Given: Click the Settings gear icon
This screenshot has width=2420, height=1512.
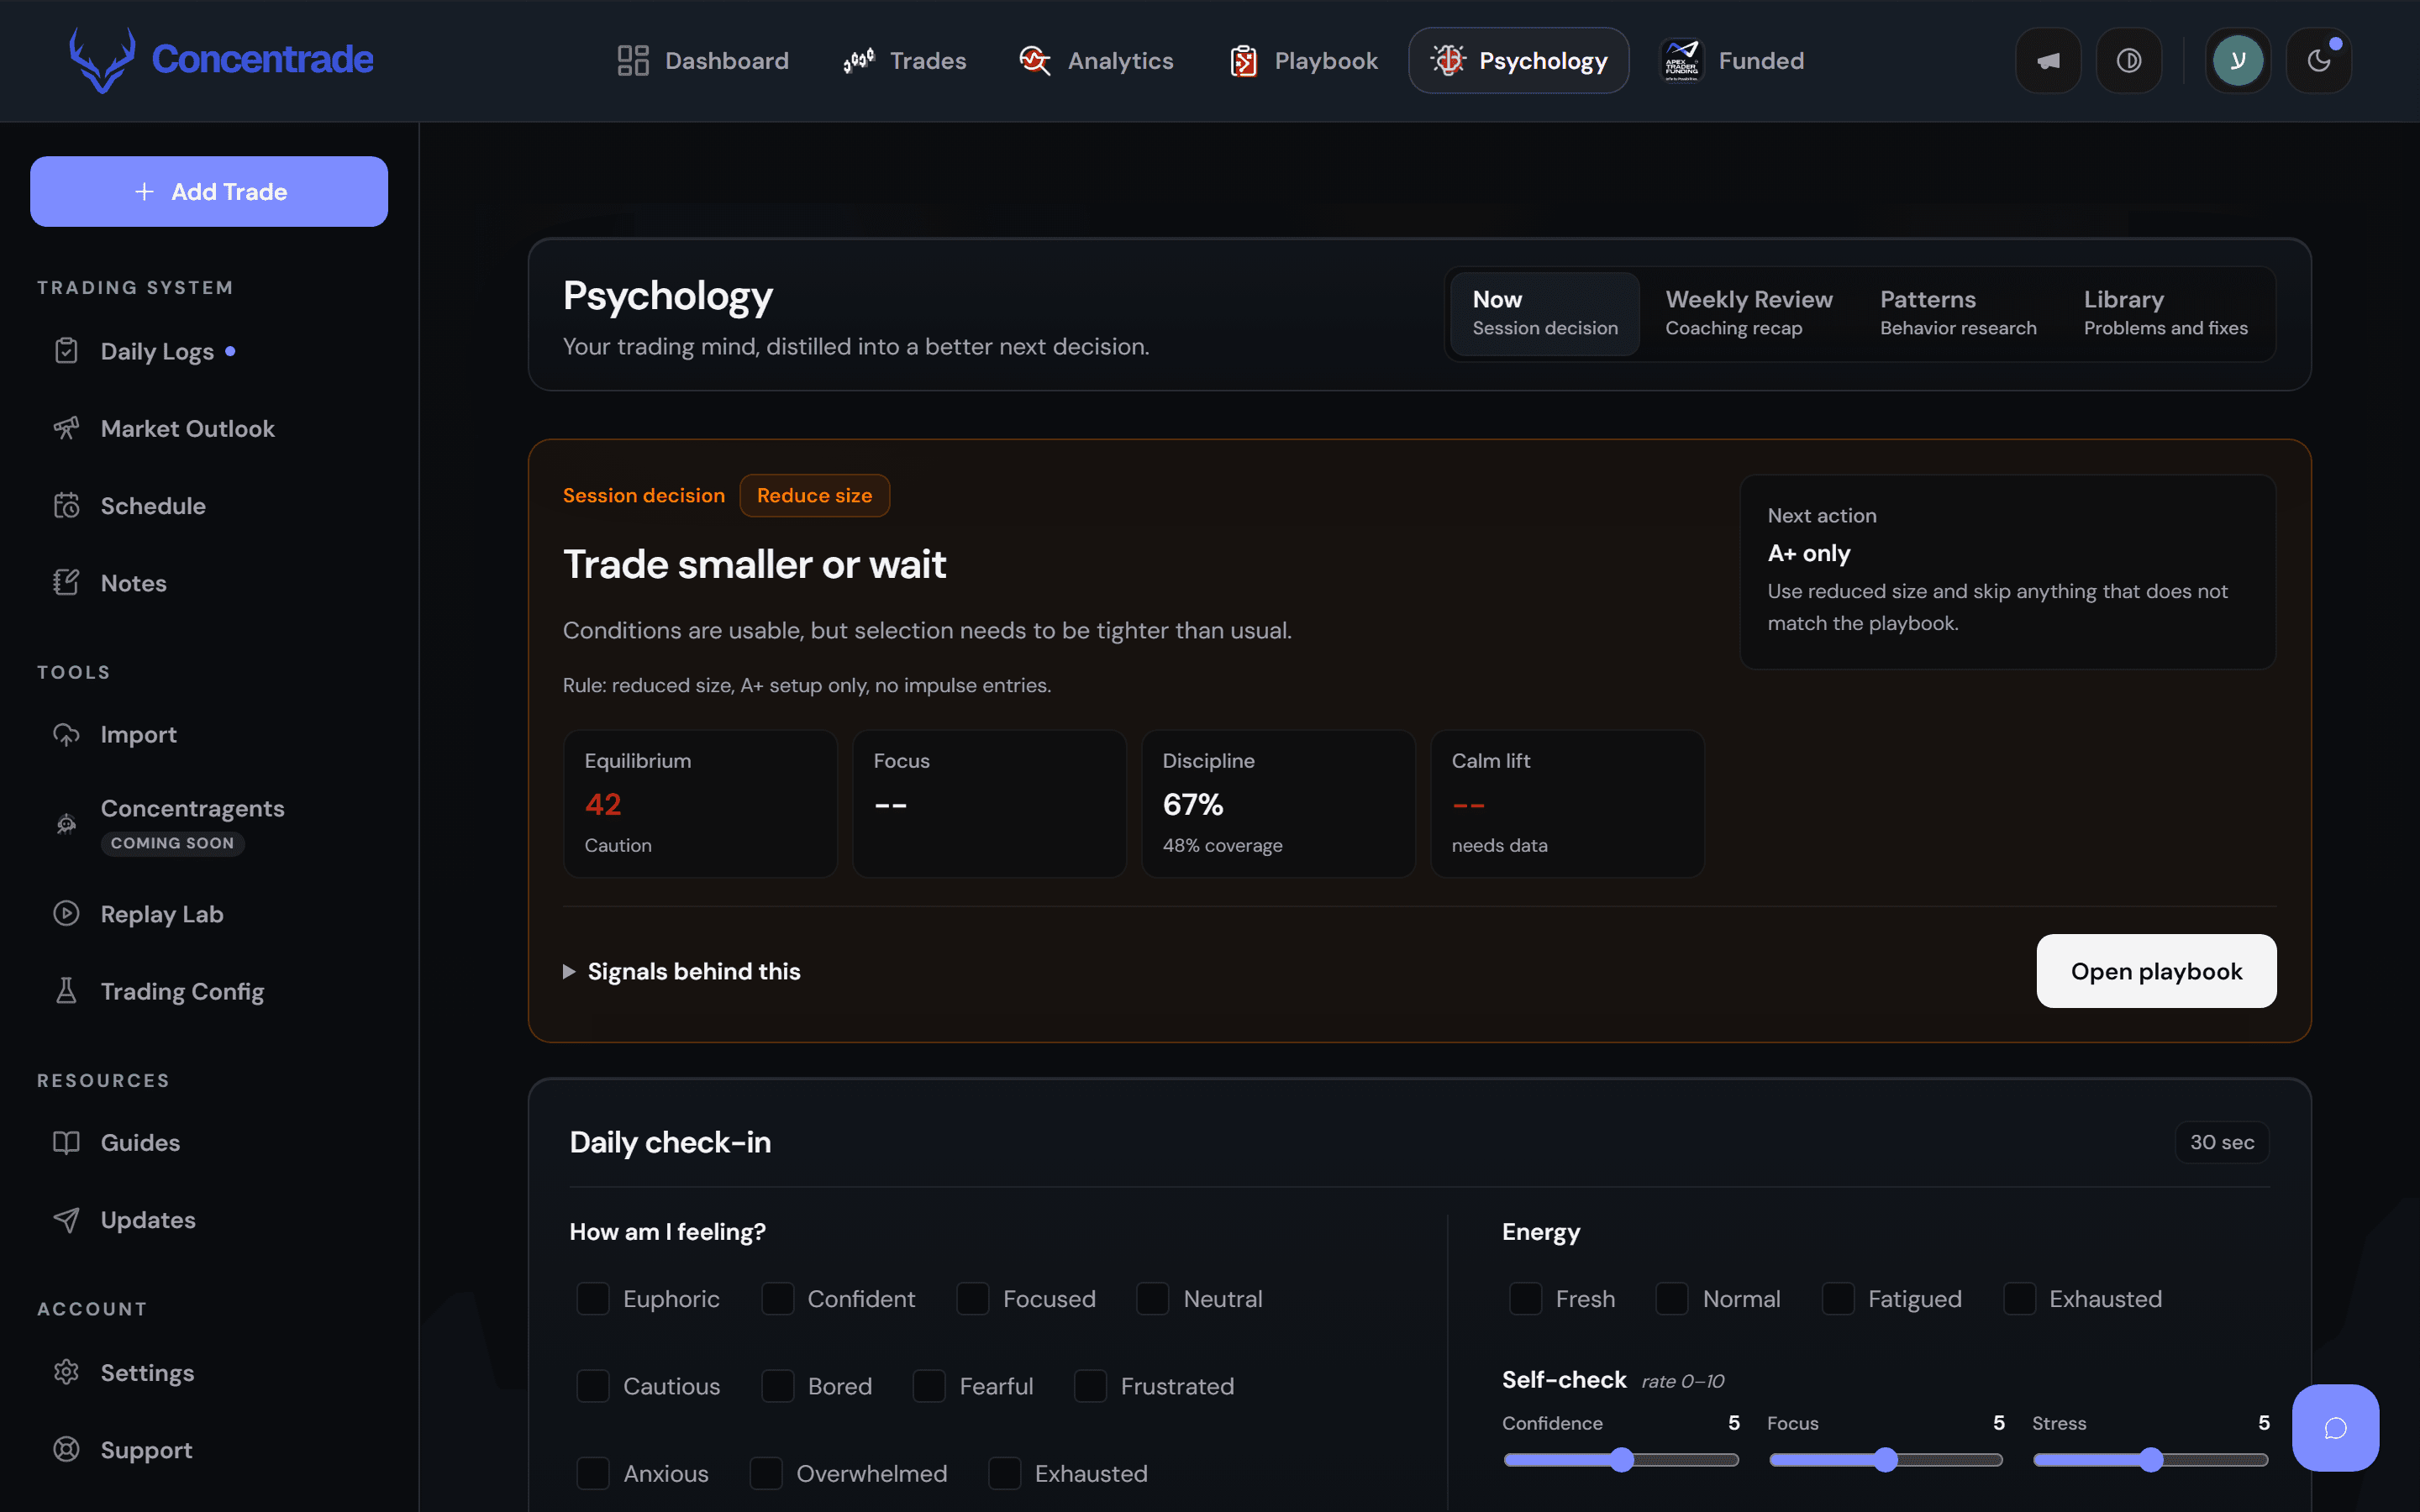Looking at the screenshot, I should coord(66,1373).
